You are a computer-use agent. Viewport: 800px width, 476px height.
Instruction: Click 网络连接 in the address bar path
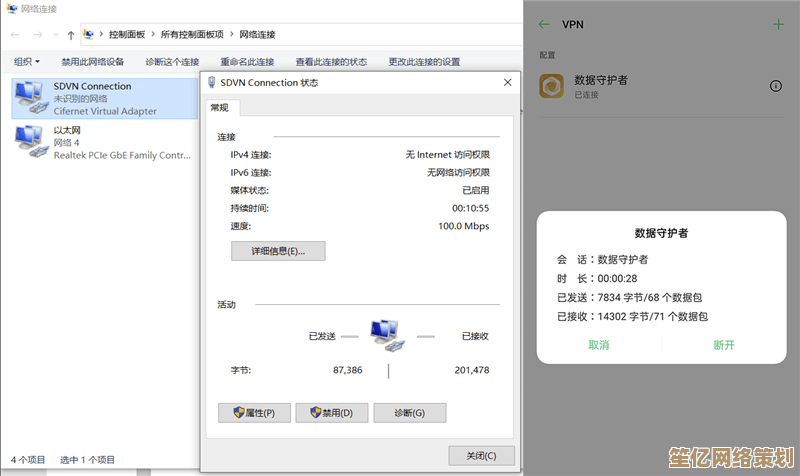[255, 35]
